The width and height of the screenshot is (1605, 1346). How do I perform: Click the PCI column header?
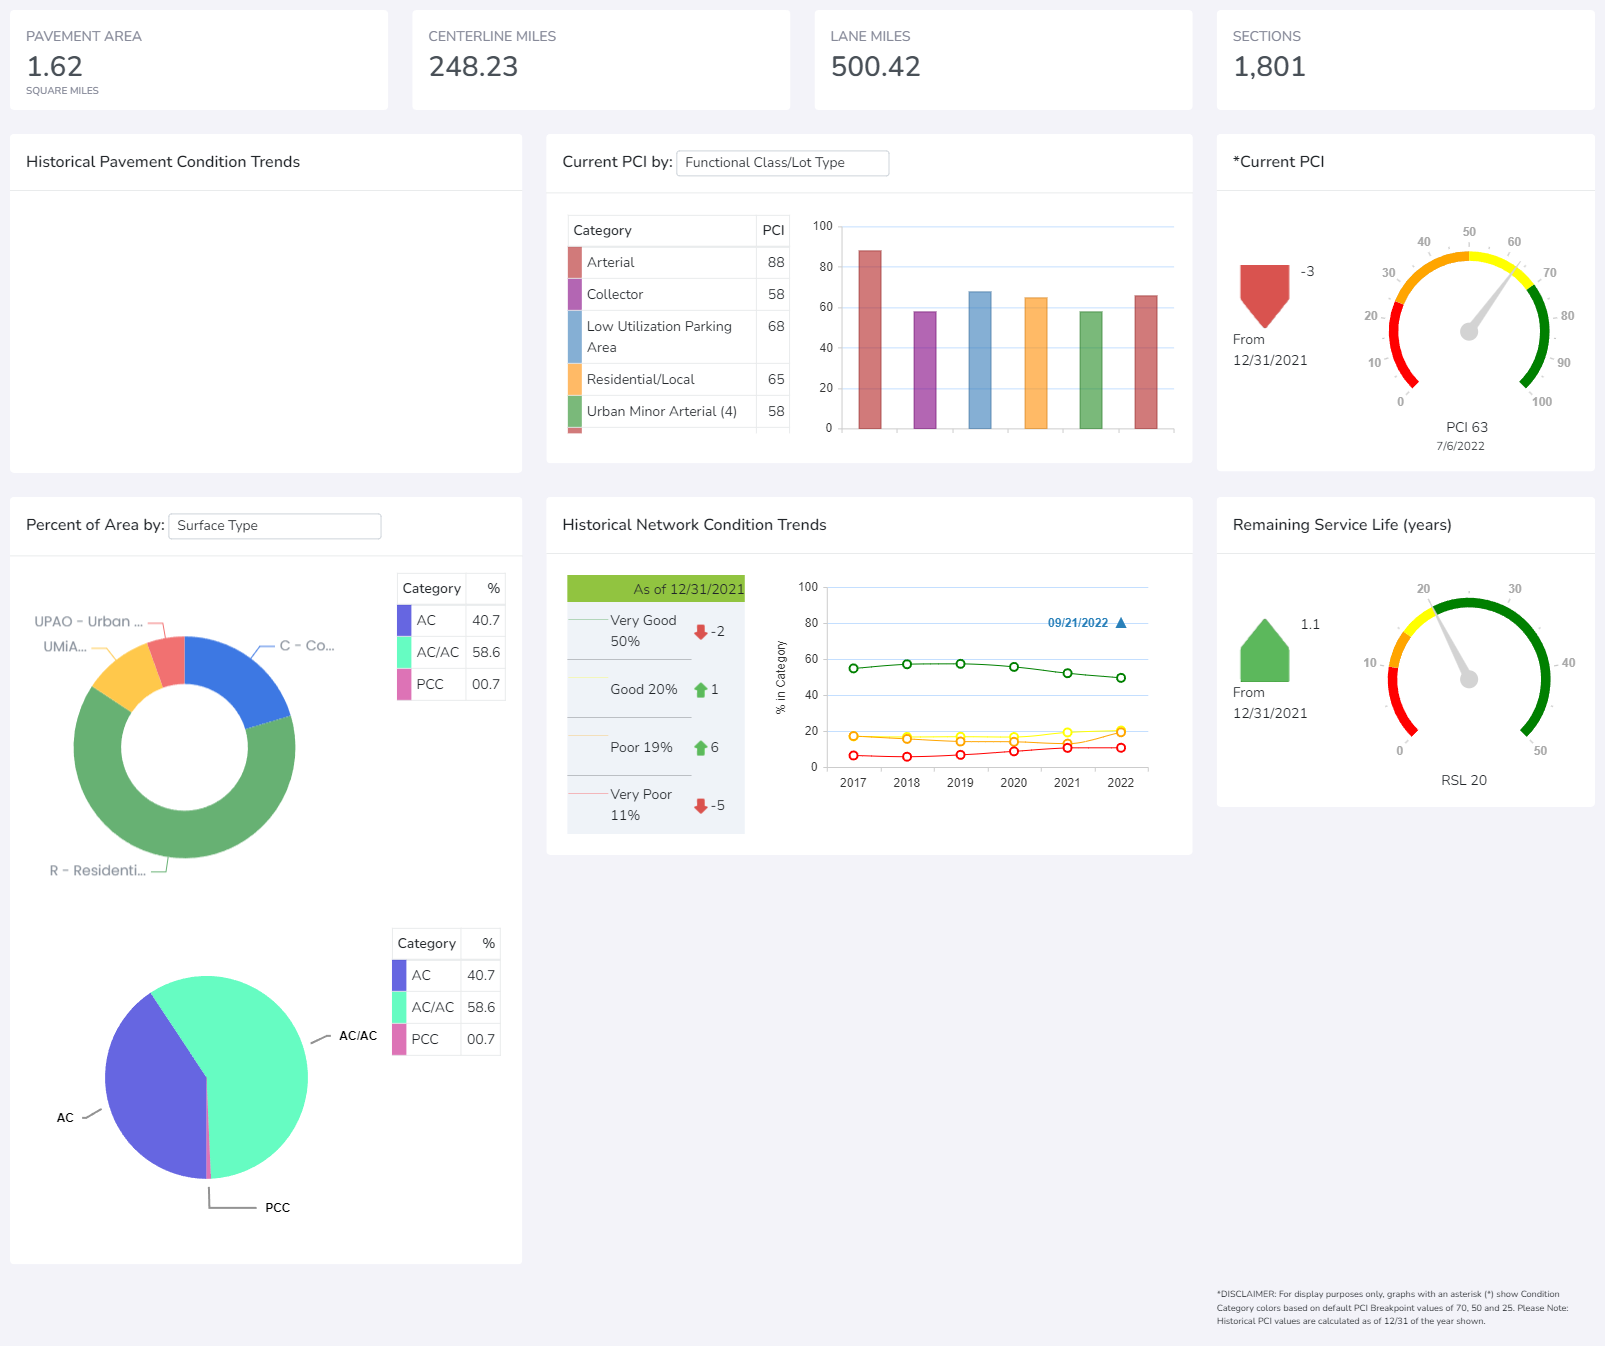pyautogui.click(x=773, y=231)
